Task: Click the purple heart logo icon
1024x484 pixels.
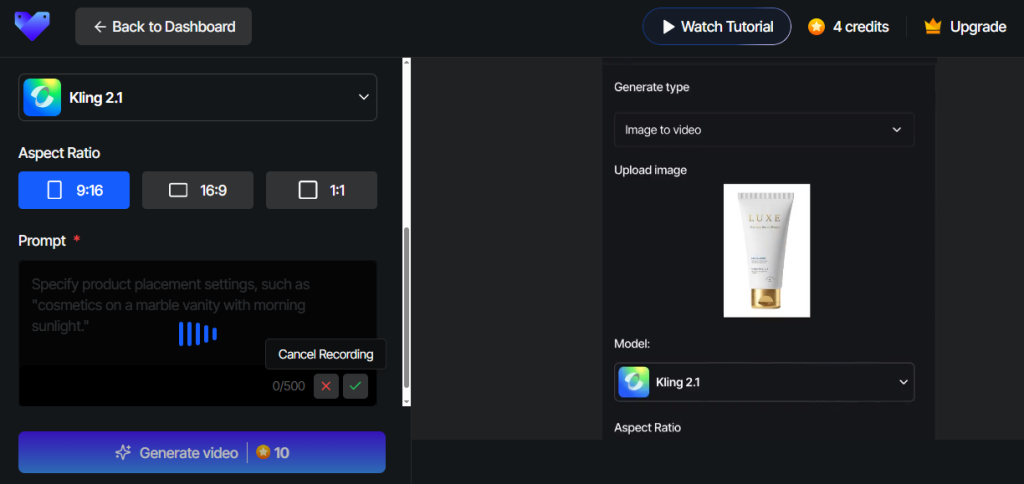Action: click(x=32, y=26)
